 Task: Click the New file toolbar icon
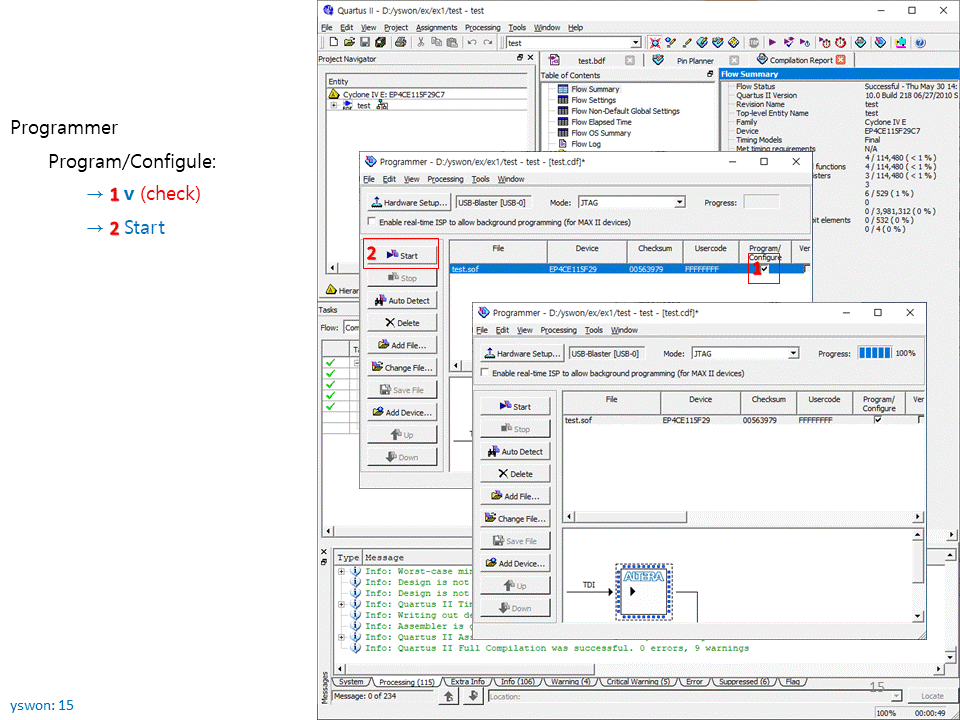(334, 42)
